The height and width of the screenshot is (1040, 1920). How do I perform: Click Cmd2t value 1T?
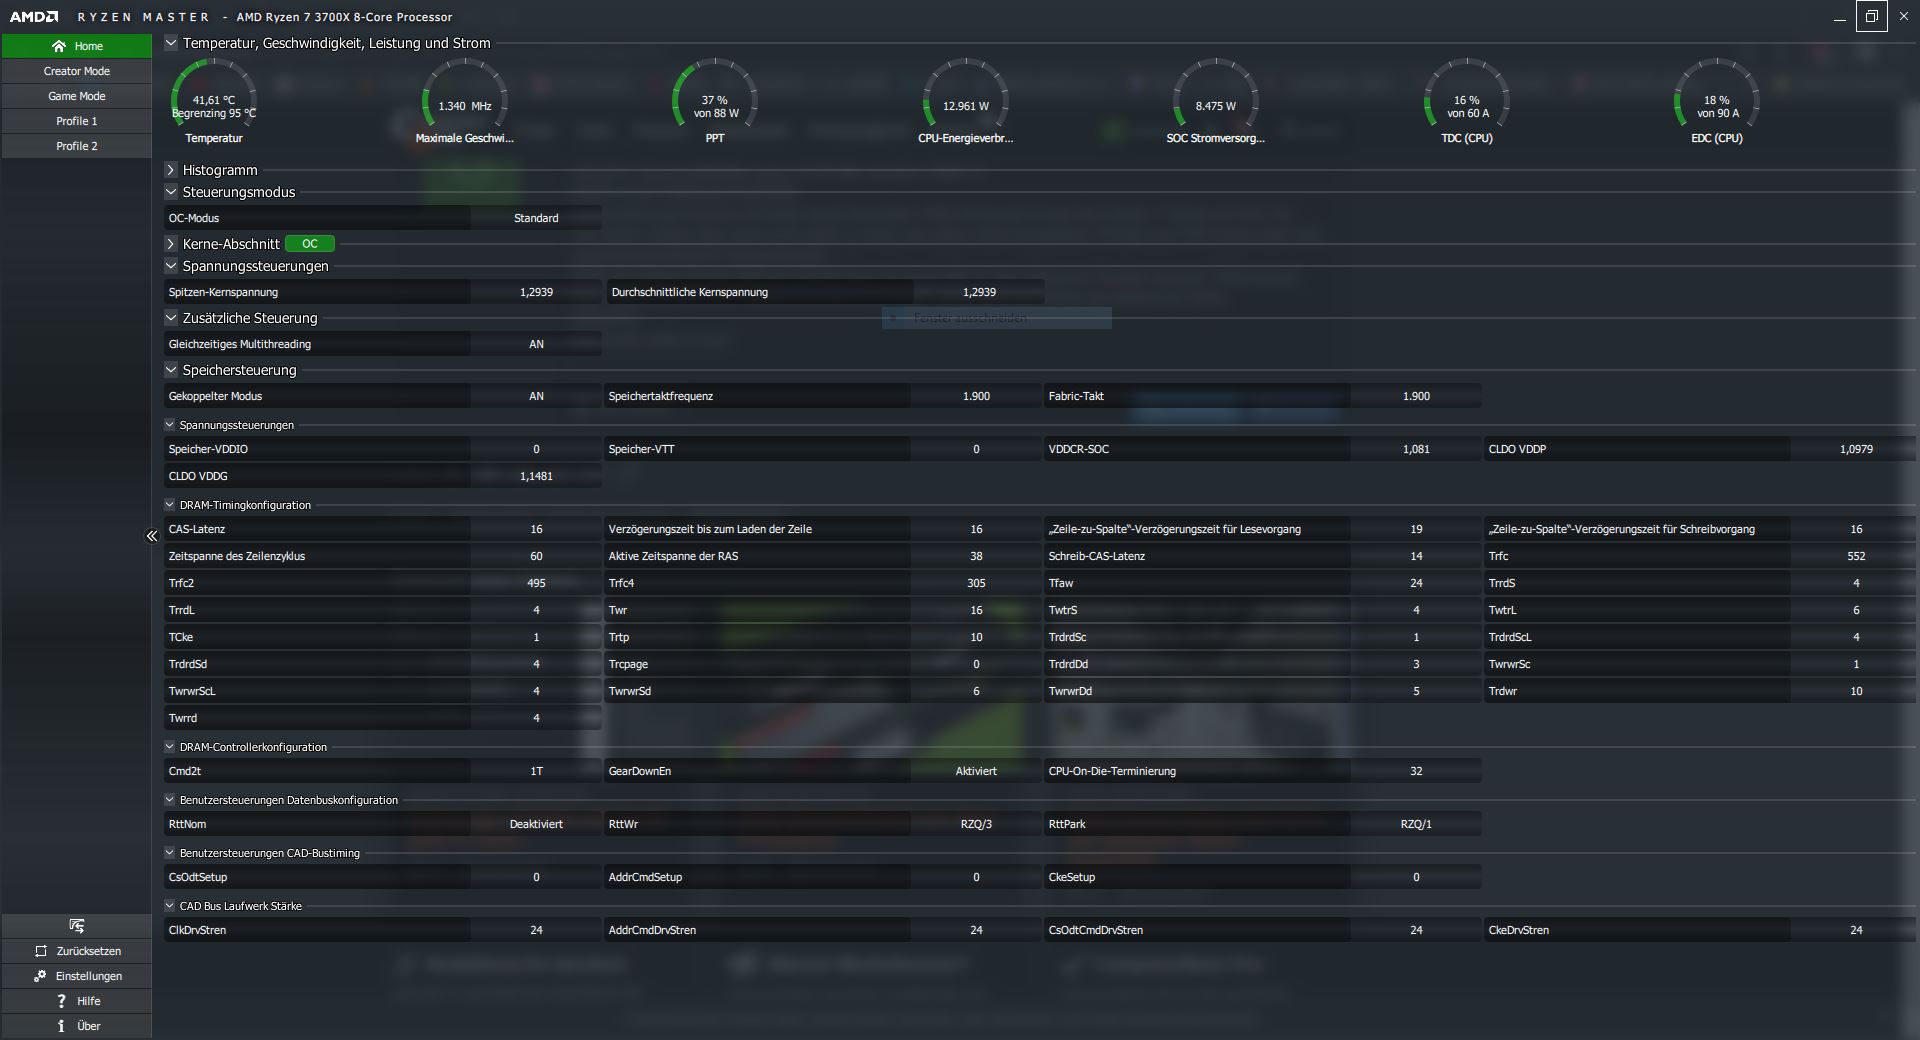click(536, 771)
